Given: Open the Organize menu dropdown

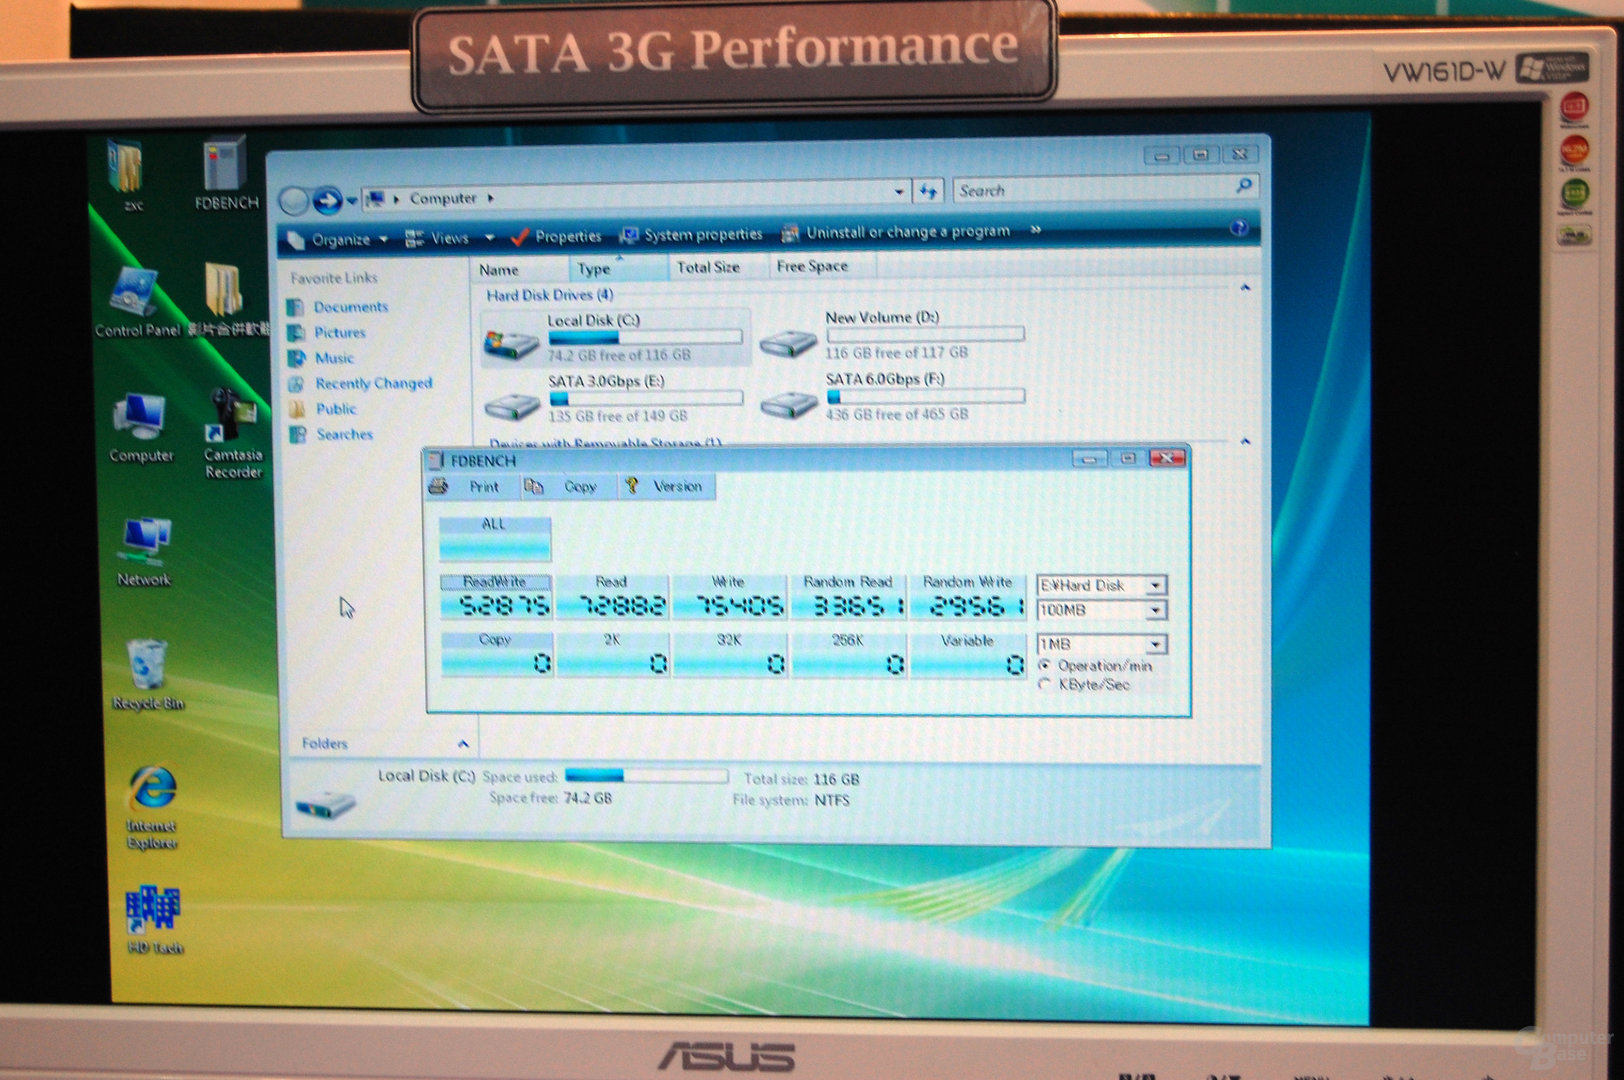Looking at the screenshot, I should 339,240.
